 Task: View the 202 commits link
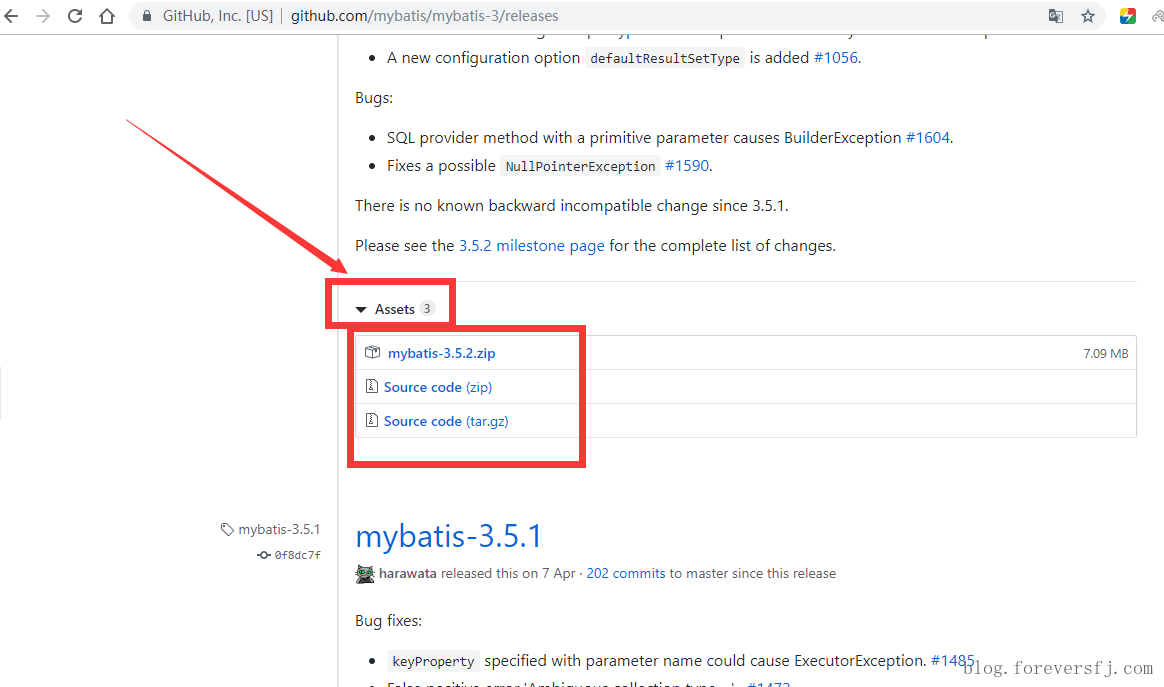coord(626,573)
